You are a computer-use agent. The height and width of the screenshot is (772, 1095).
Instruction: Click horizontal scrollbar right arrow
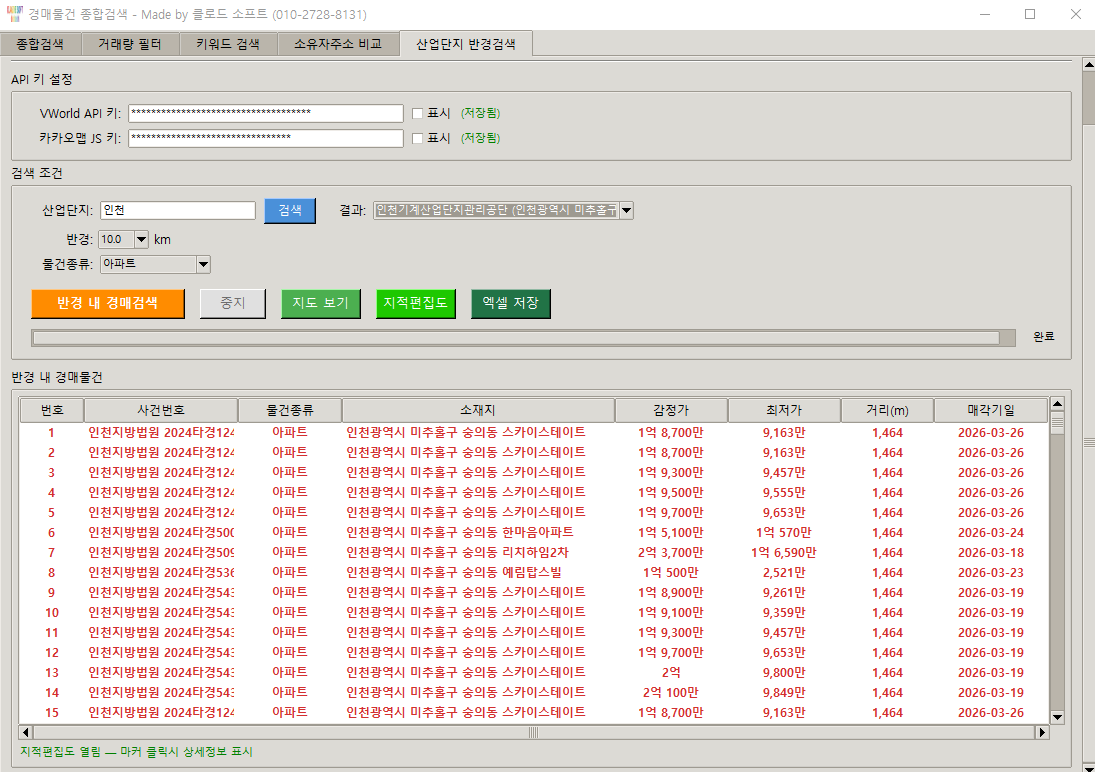[x=1042, y=733]
